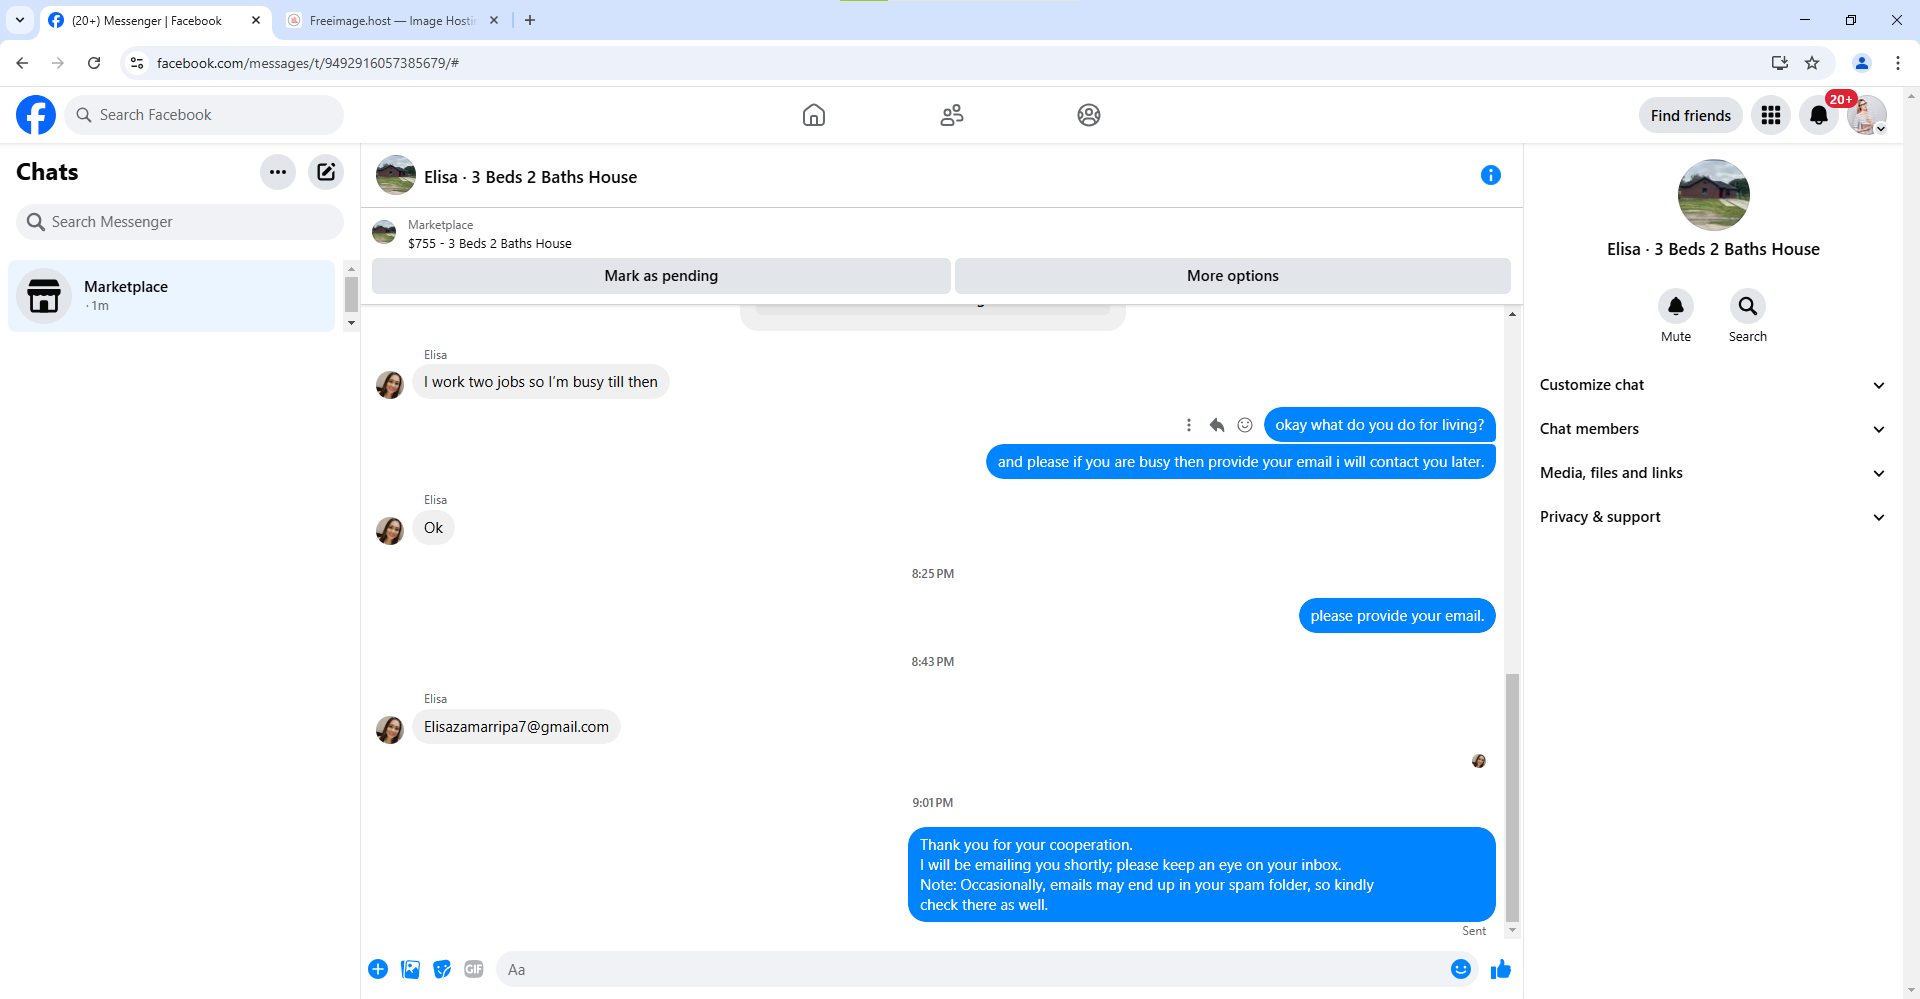This screenshot has width=1920, height=999.
Task: Bookmark this page with the star icon
Action: click(1812, 63)
